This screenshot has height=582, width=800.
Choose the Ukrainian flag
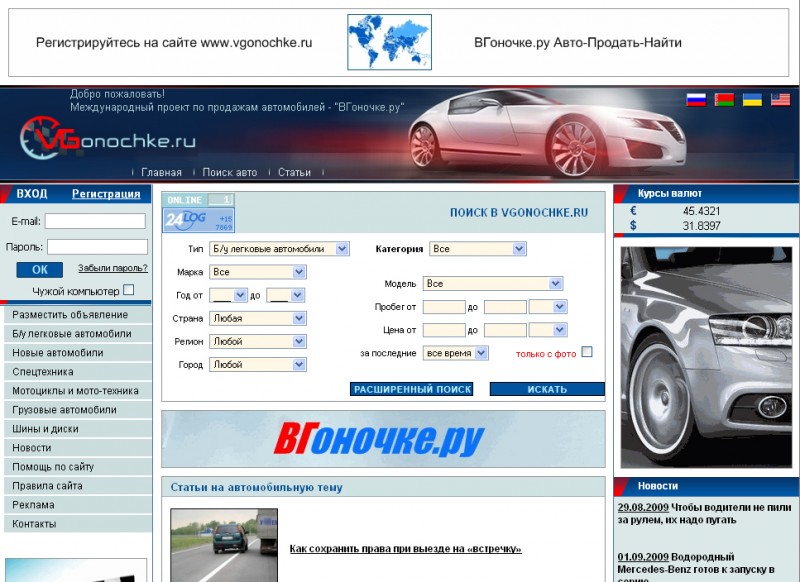752,99
